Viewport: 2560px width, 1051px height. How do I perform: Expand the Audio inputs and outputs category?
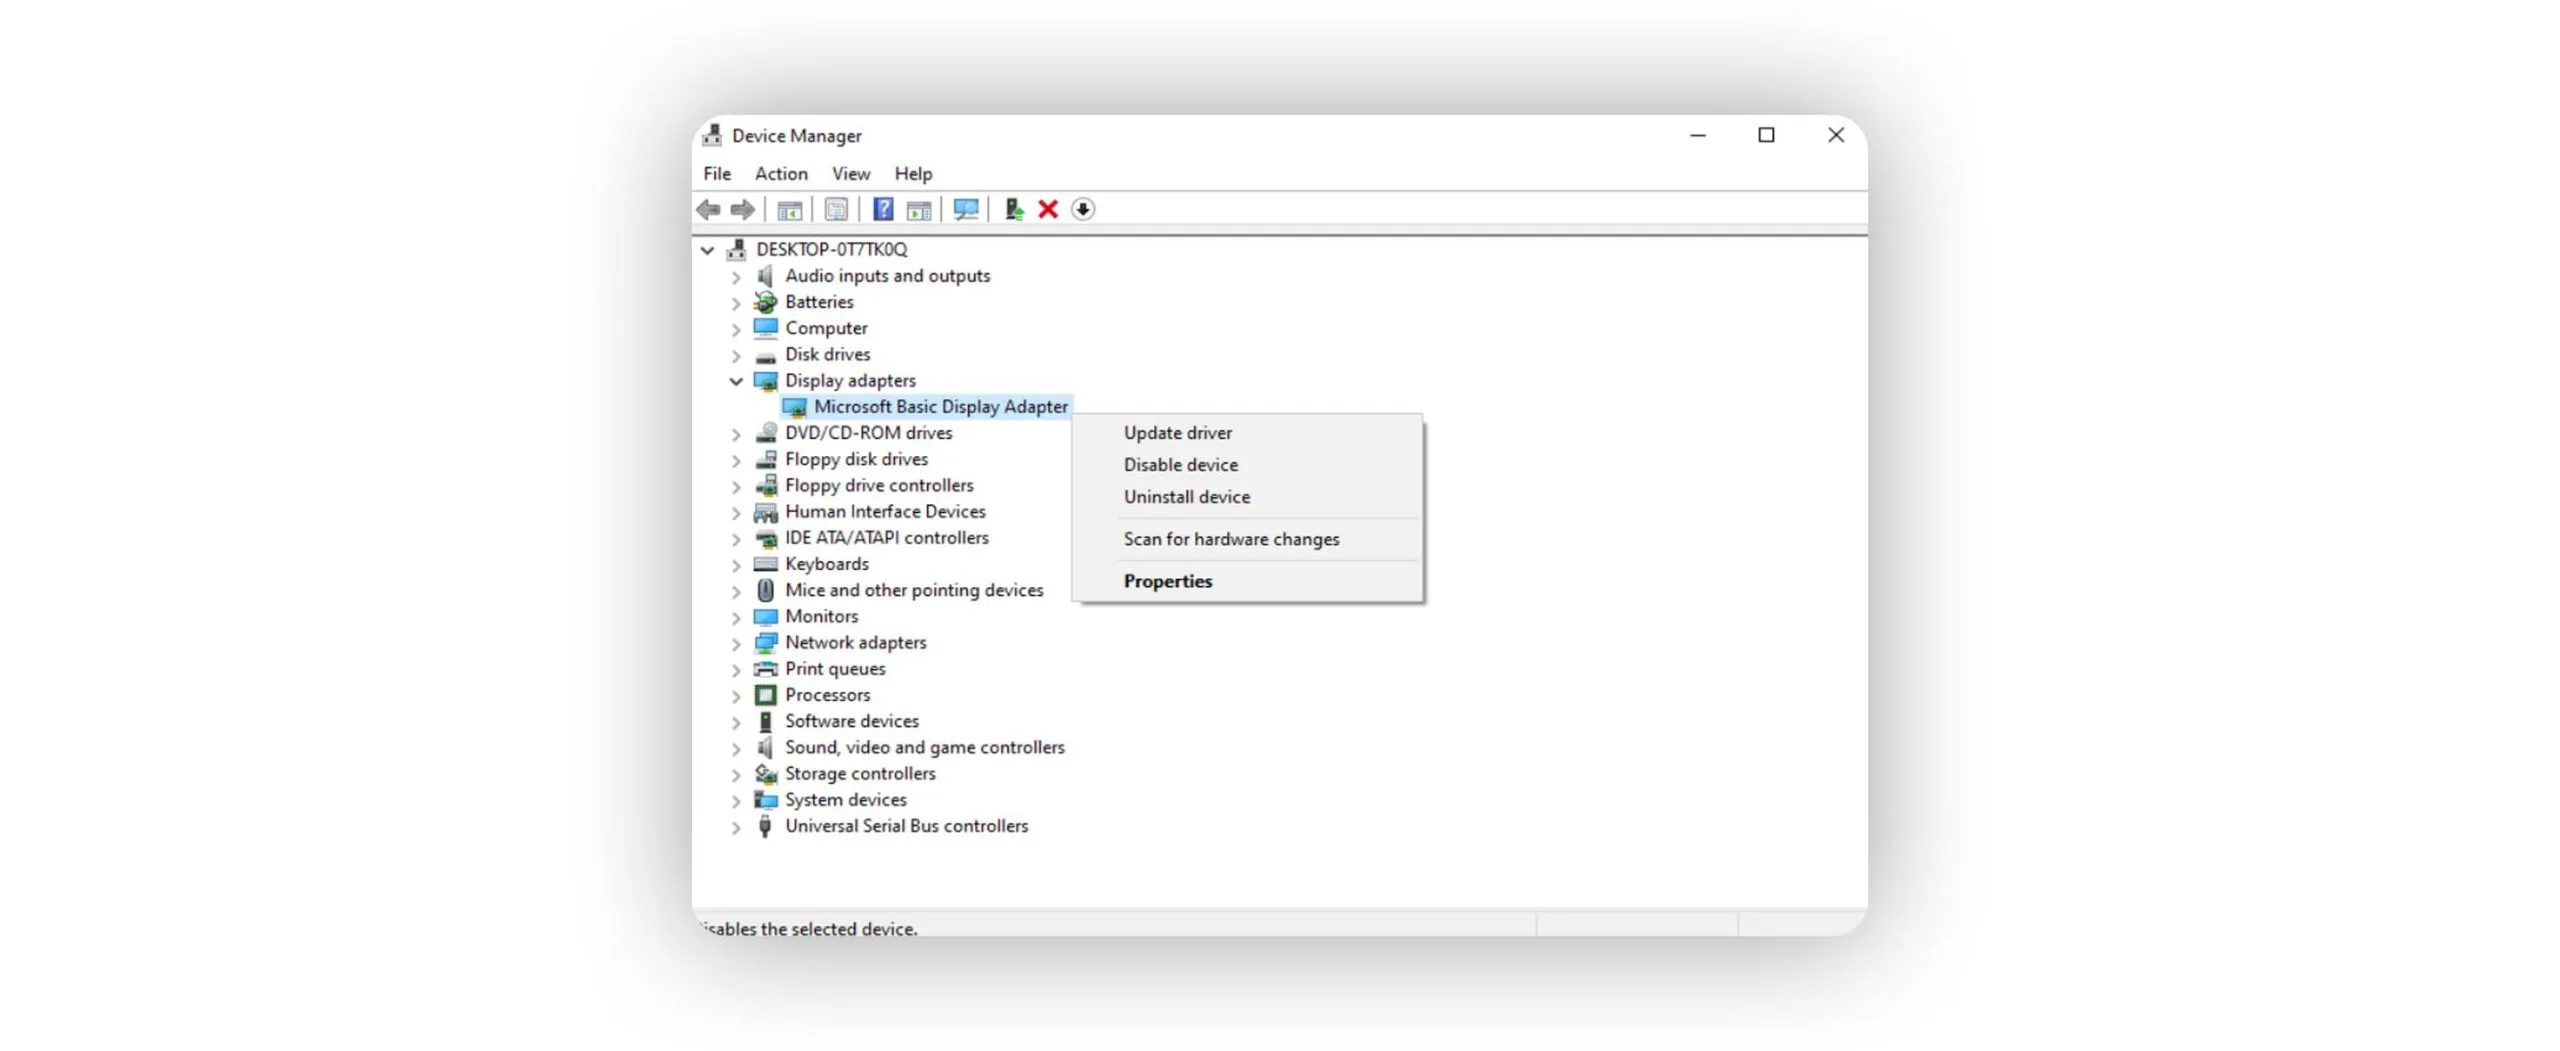(736, 277)
